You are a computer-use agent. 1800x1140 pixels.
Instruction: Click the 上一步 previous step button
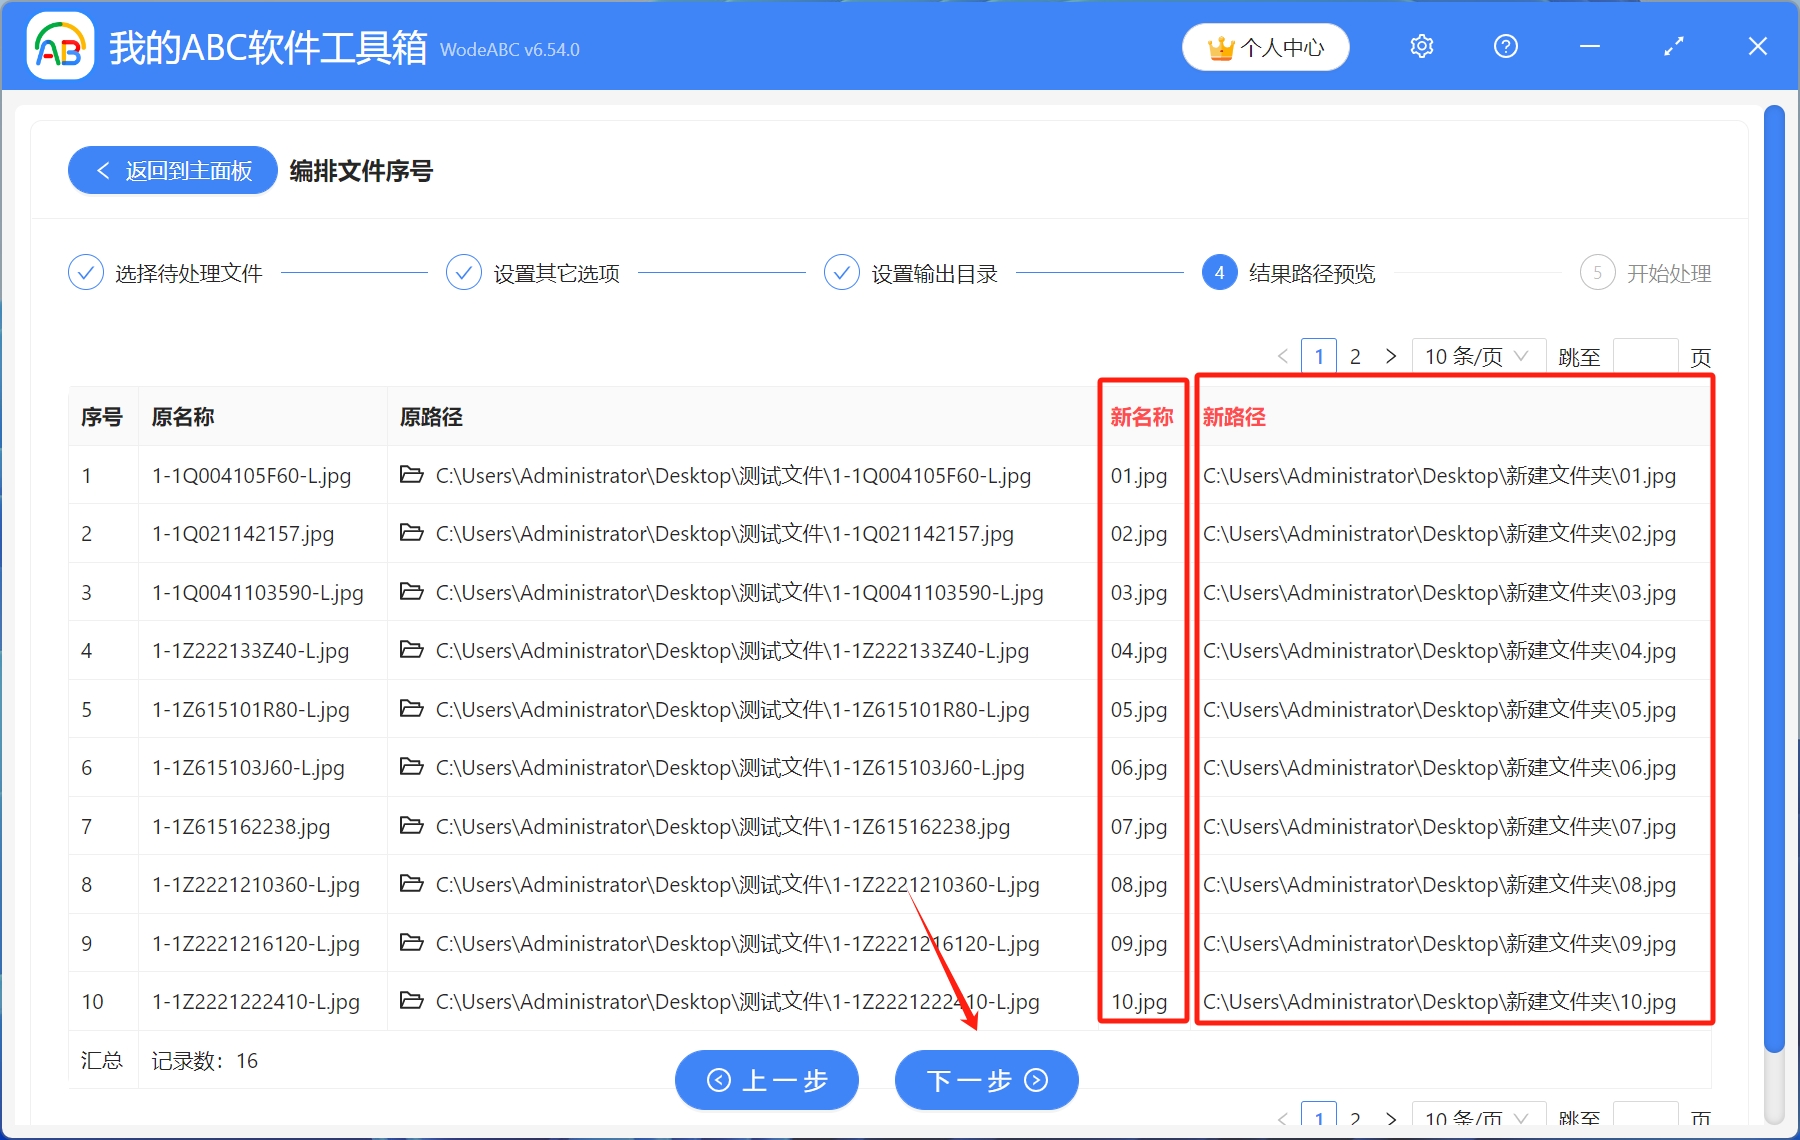coord(766,1080)
